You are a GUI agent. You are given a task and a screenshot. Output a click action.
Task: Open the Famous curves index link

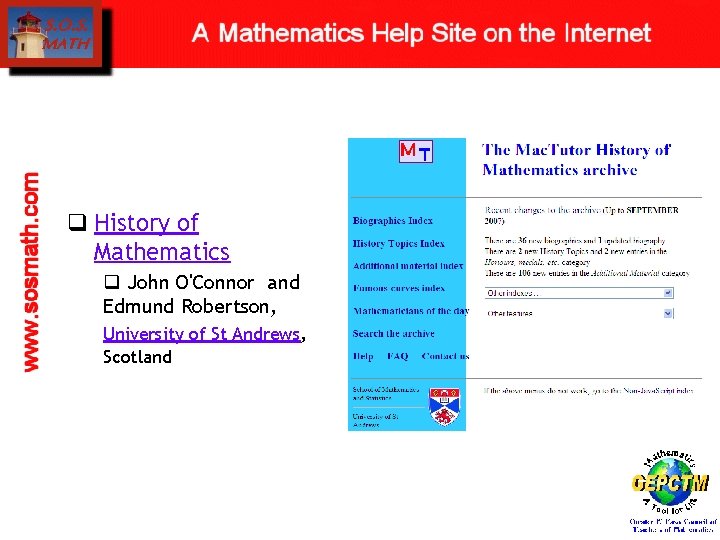[x=399, y=288]
